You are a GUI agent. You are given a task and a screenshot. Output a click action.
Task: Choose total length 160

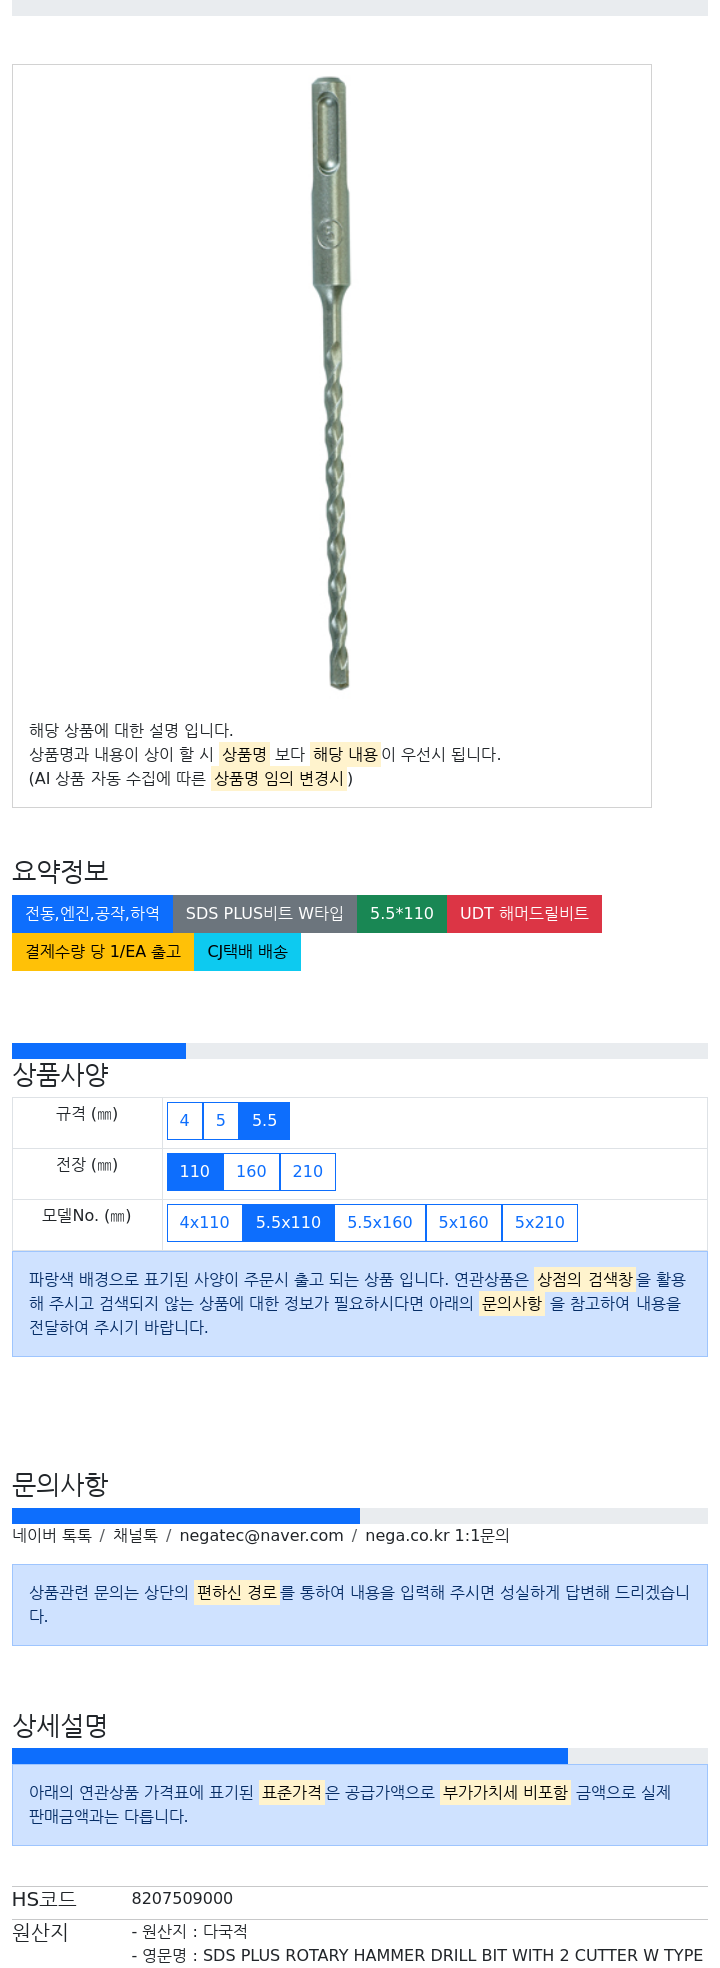pos(251,1172)
